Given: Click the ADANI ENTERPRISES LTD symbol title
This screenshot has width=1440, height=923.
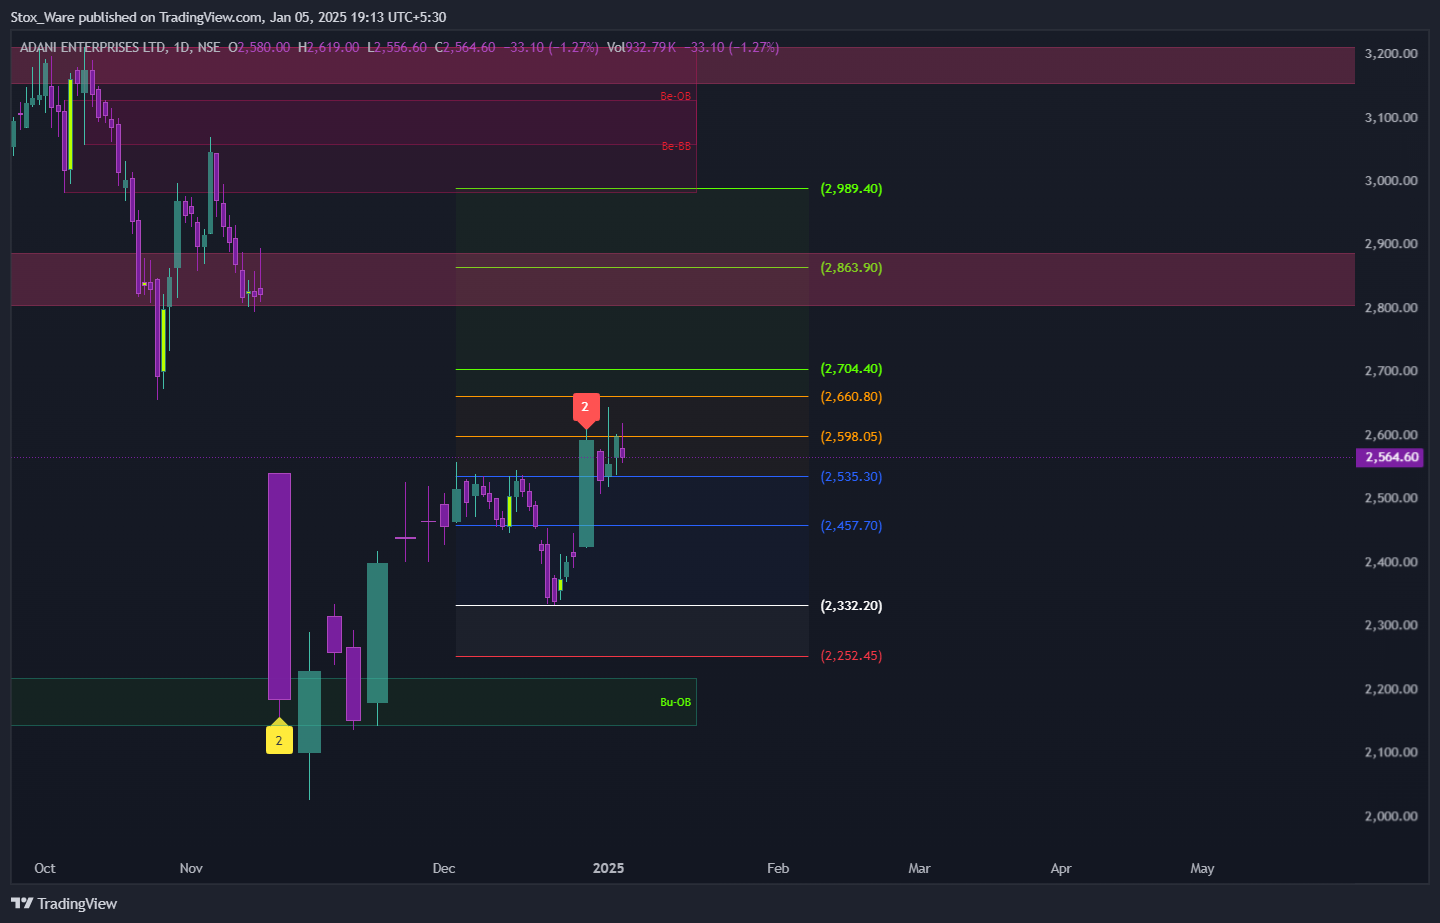Looking at the screenshot, I should (x=93, y=47).
